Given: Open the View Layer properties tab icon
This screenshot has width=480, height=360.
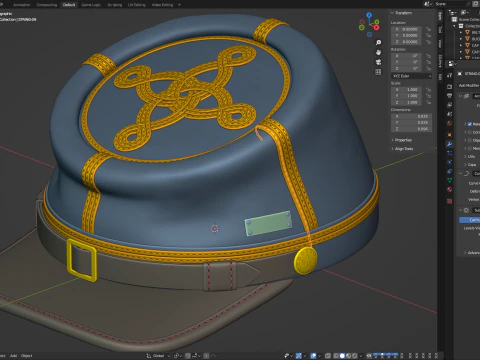Looking at the screenshot, I should 449,105.
